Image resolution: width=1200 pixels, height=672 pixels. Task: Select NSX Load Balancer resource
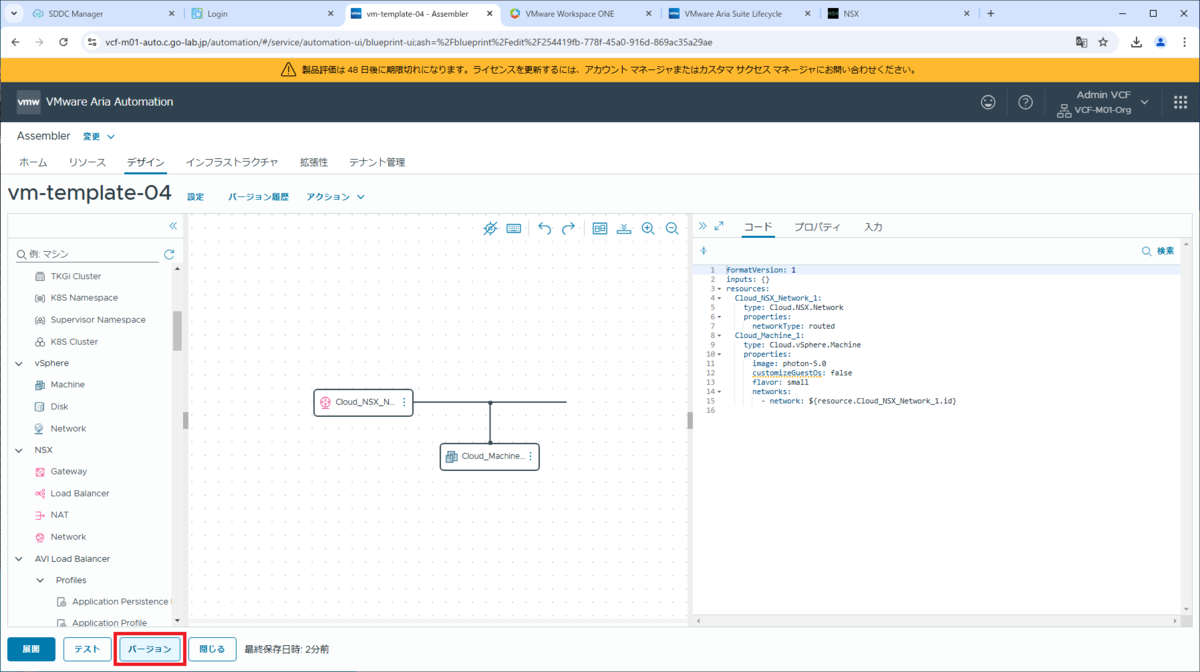click(x=80, y=494)
